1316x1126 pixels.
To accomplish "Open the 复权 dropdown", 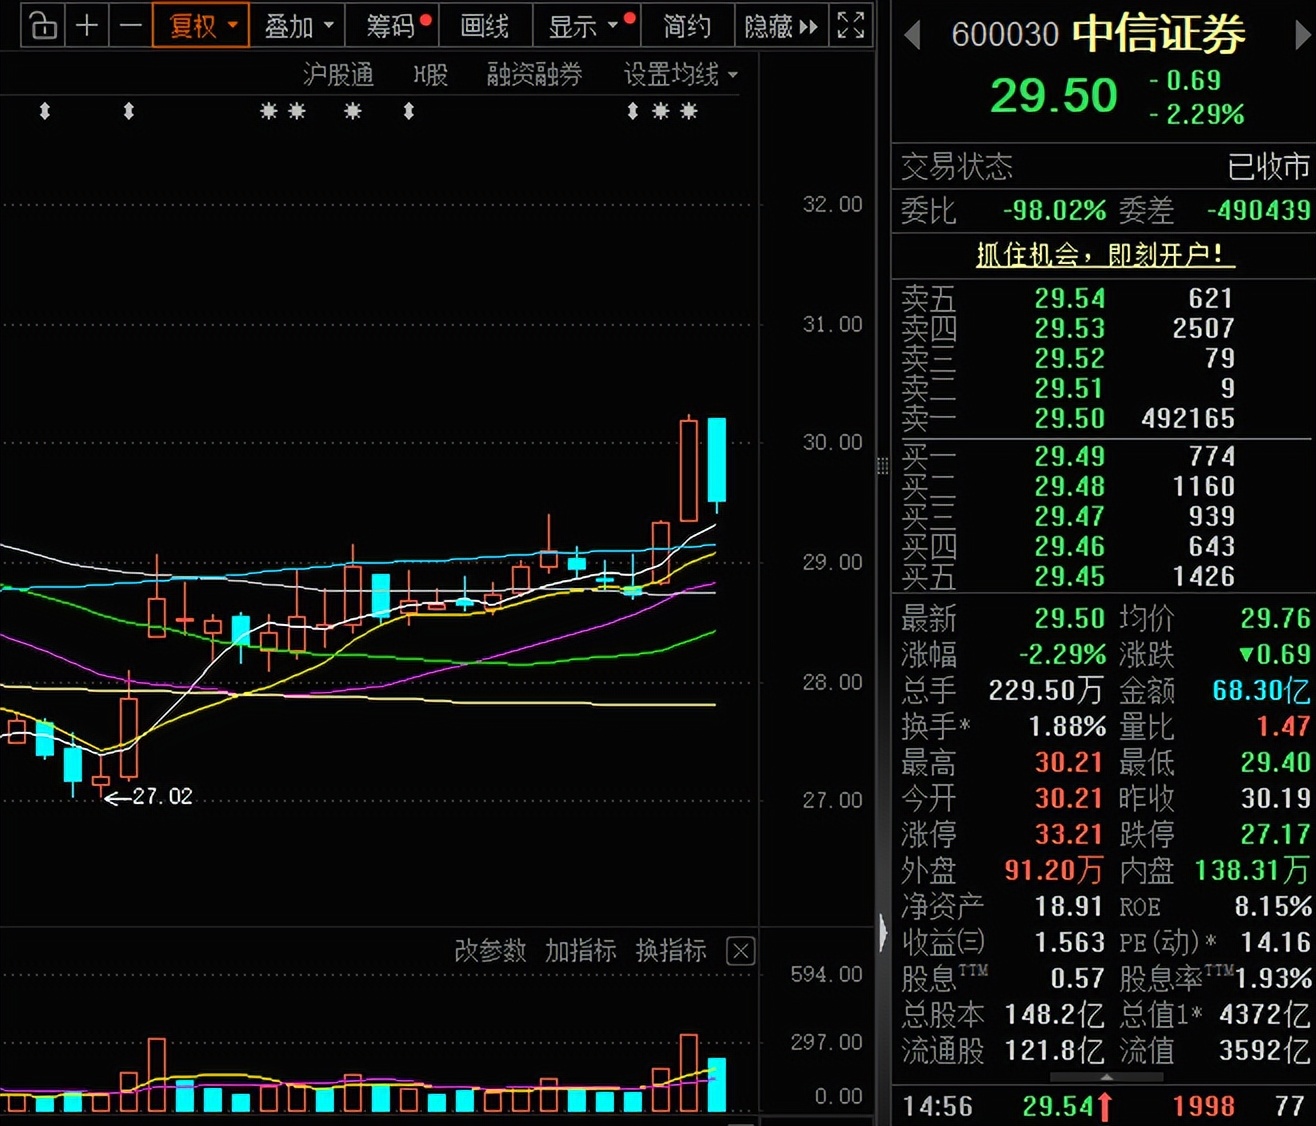I will (201, 26).
